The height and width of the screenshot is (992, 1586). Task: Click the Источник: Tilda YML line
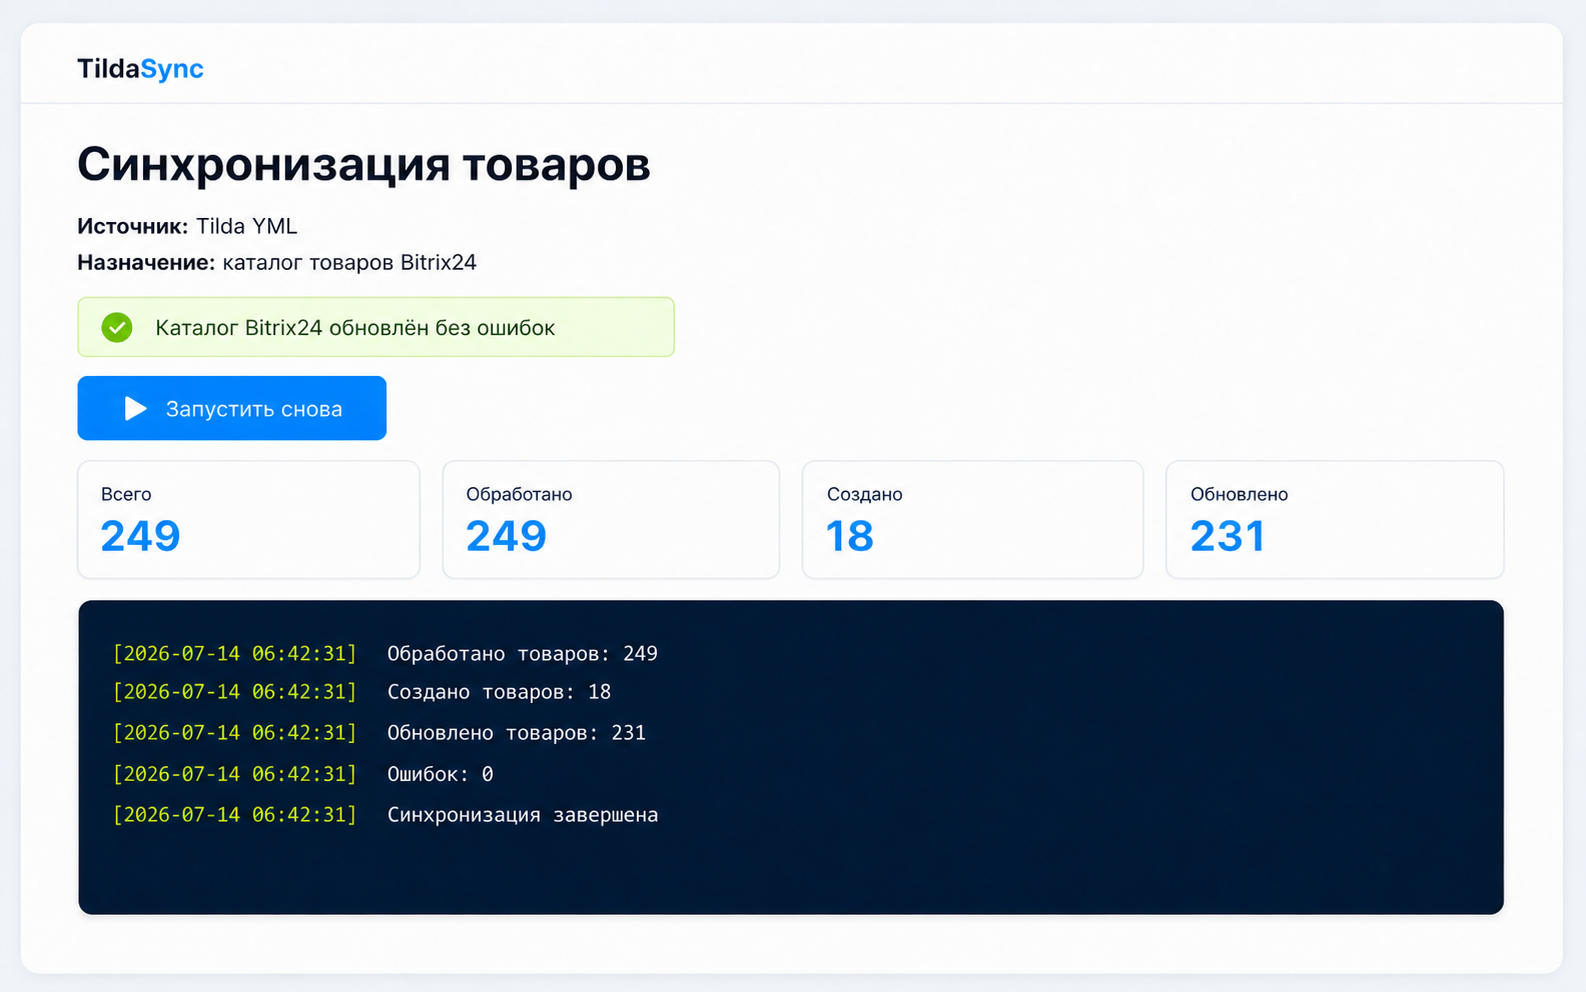(x=187, y=226)
